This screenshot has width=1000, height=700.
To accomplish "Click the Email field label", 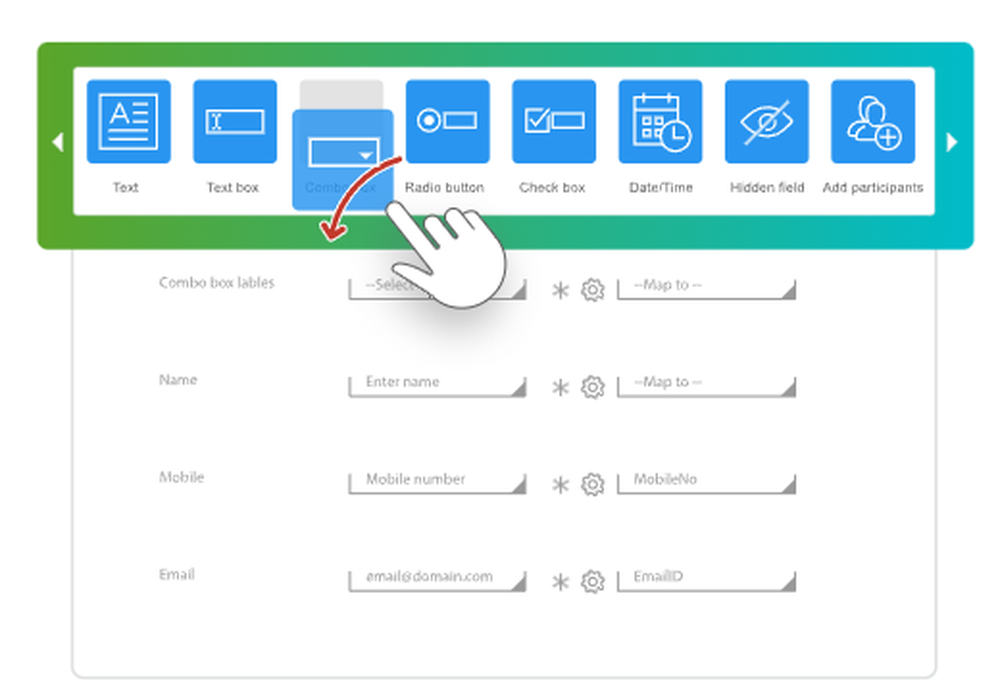I will 177,574.
